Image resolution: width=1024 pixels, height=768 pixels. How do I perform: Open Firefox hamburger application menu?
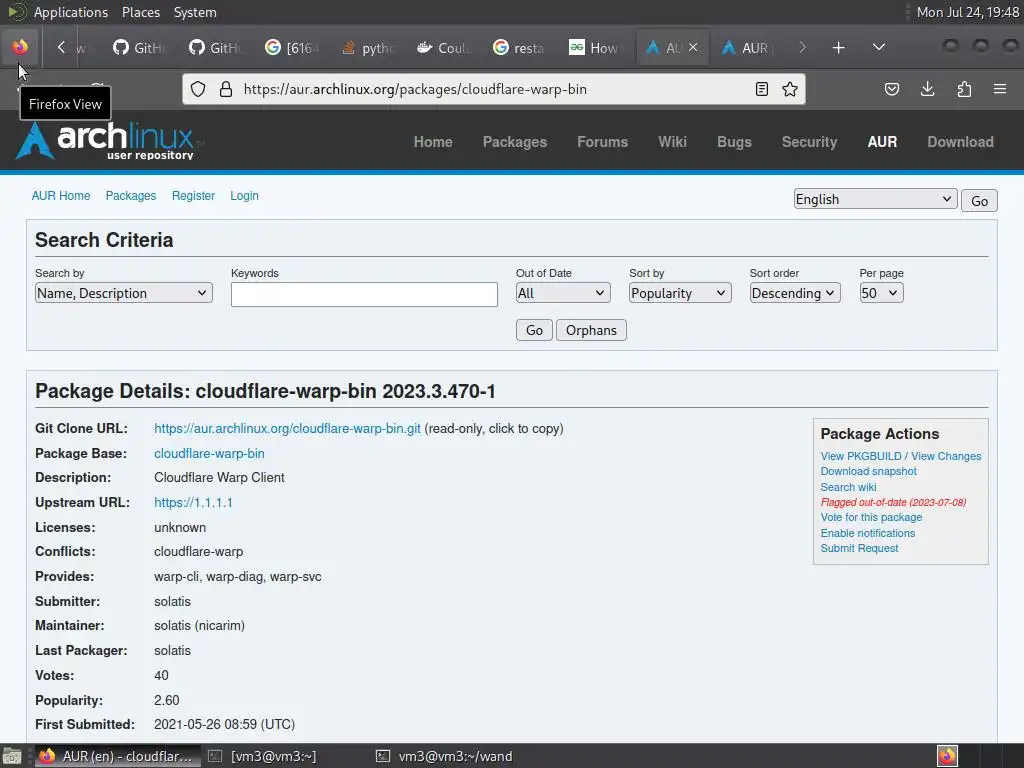coord(1000,89)
